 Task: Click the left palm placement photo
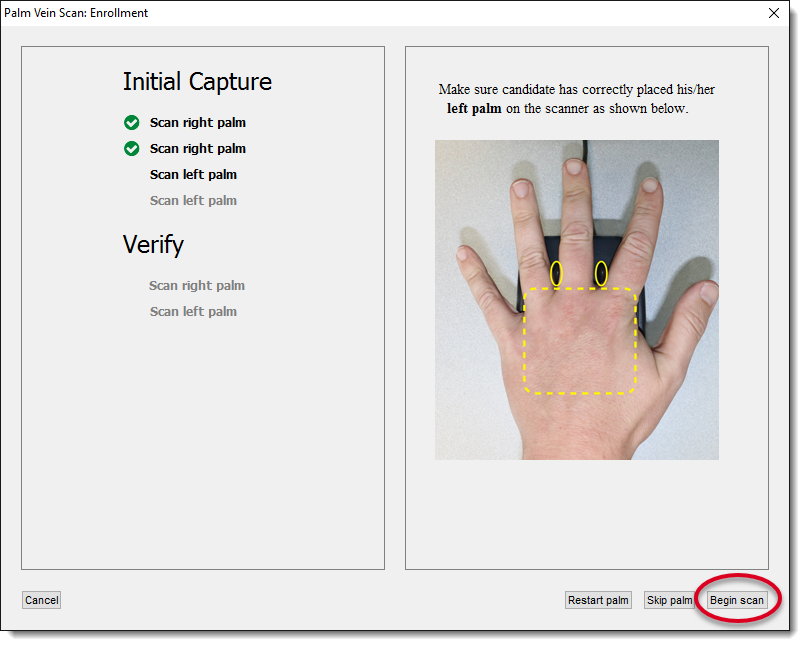pyautogui.click(x=576, y=300)
